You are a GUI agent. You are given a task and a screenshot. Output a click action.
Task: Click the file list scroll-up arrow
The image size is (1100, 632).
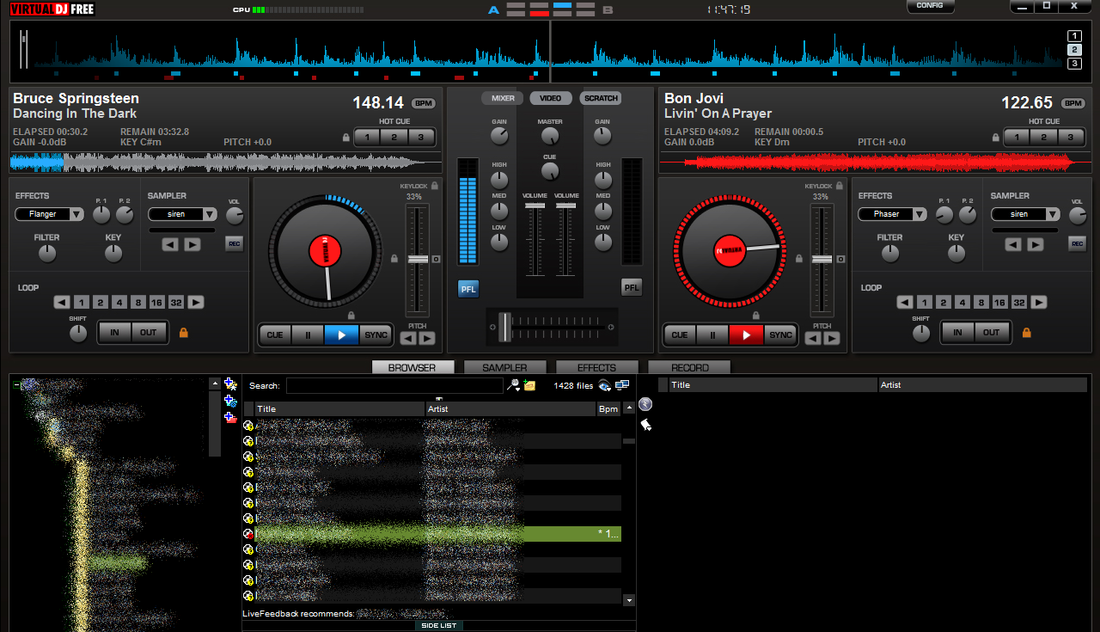(629, 408)
